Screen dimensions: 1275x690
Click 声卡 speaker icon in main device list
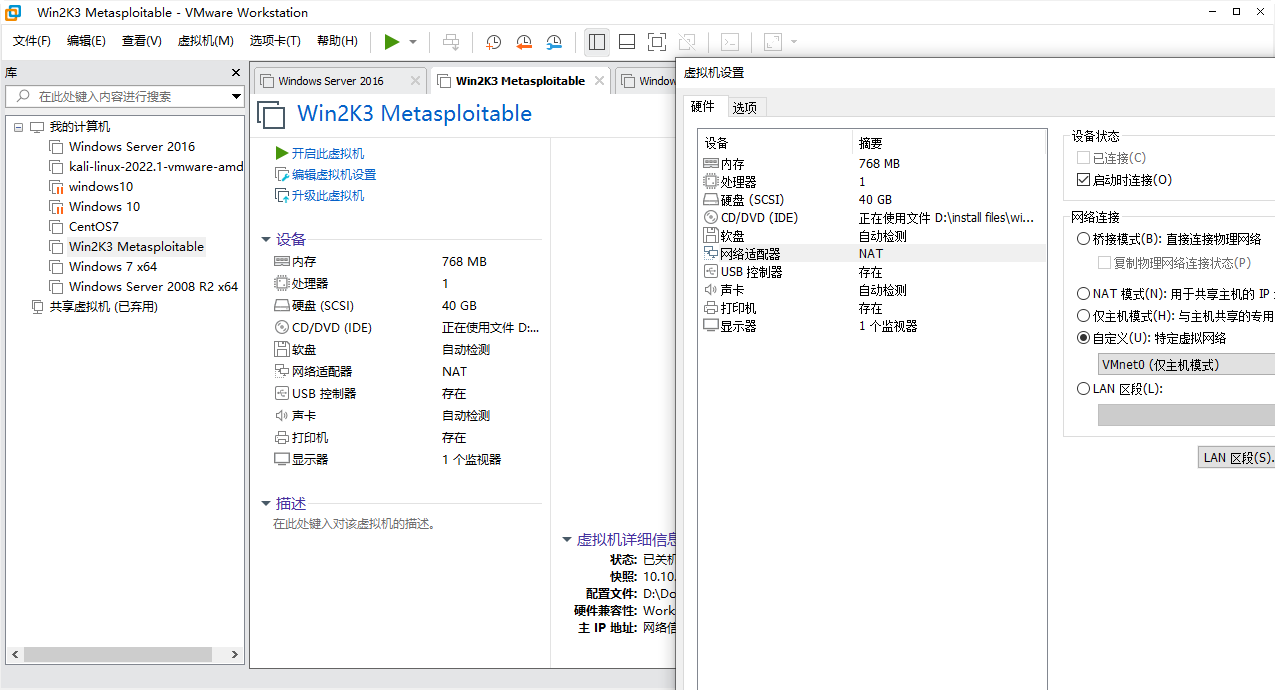coord(281,416)
